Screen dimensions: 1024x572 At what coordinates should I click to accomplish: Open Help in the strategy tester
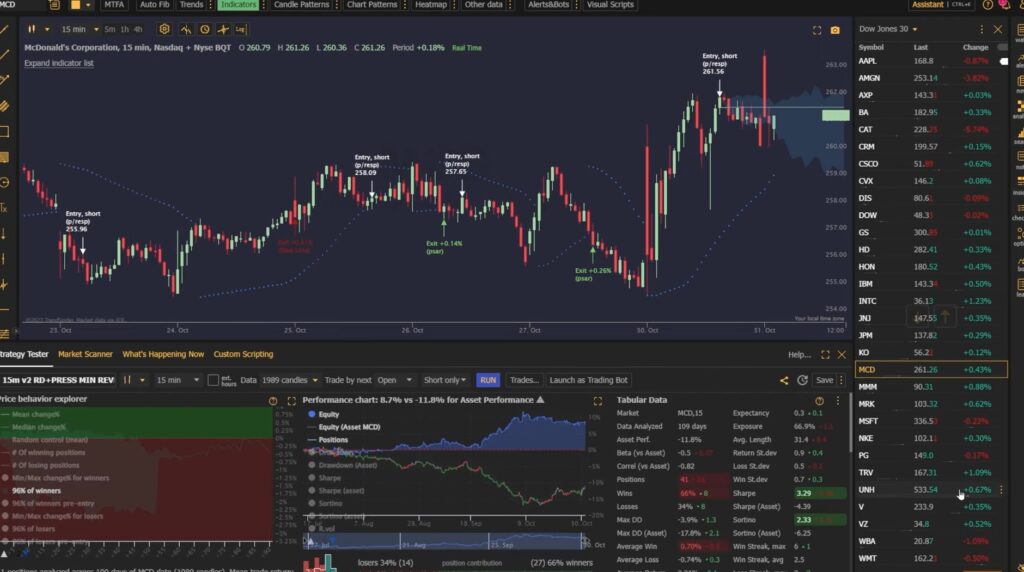tap(799, 355)
